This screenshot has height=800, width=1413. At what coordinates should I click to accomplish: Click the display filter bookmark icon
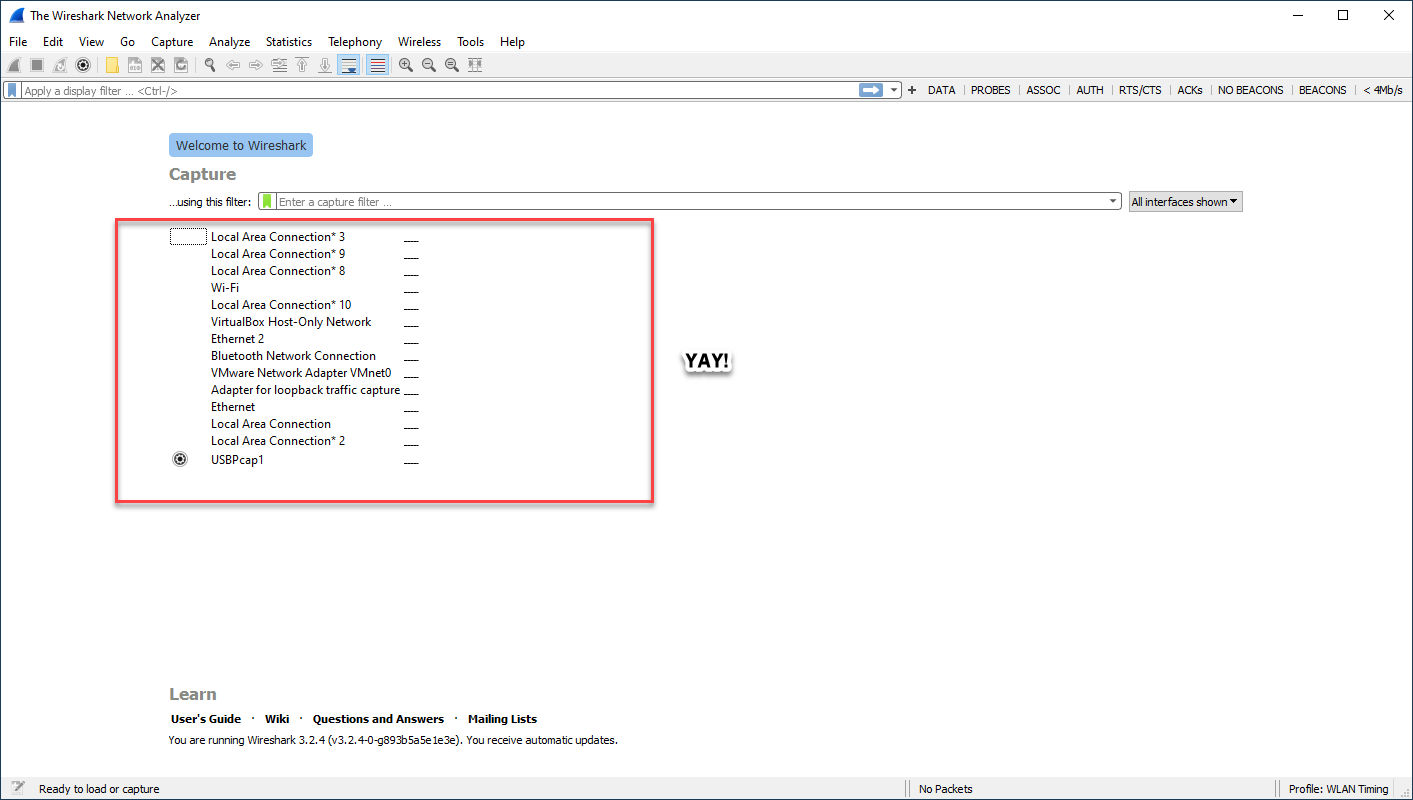(x=12, y=90)
